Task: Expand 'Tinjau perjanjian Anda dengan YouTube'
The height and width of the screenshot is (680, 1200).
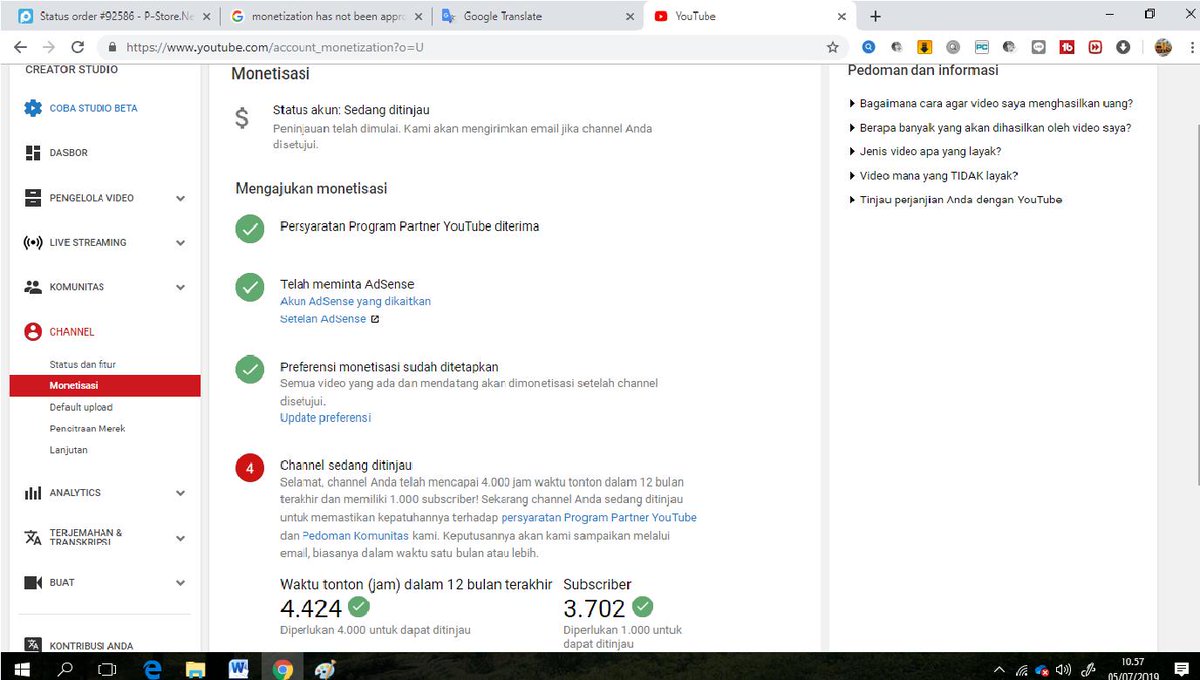Action: [955, 199]
